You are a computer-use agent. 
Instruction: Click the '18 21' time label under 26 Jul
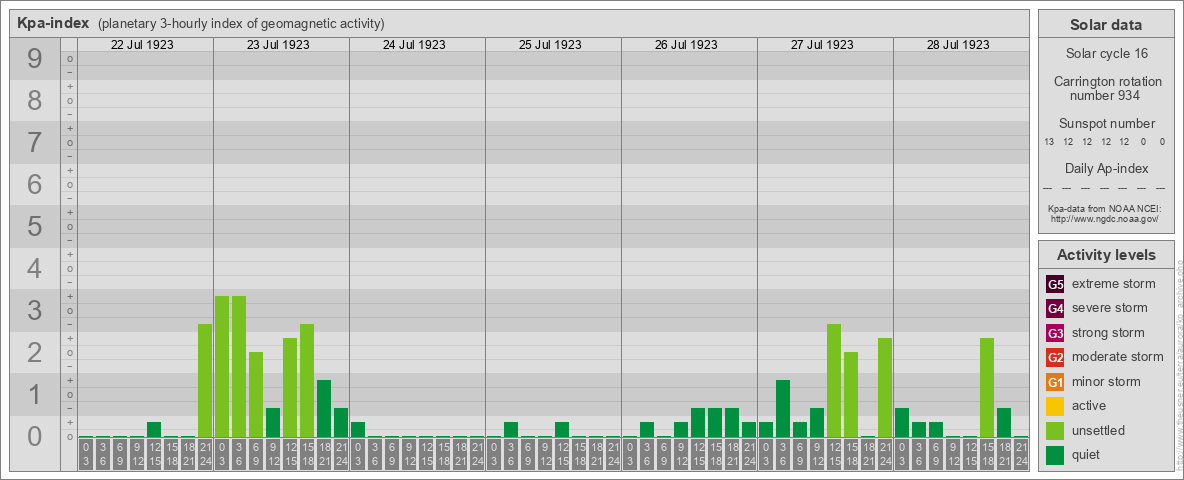point(732,455)
